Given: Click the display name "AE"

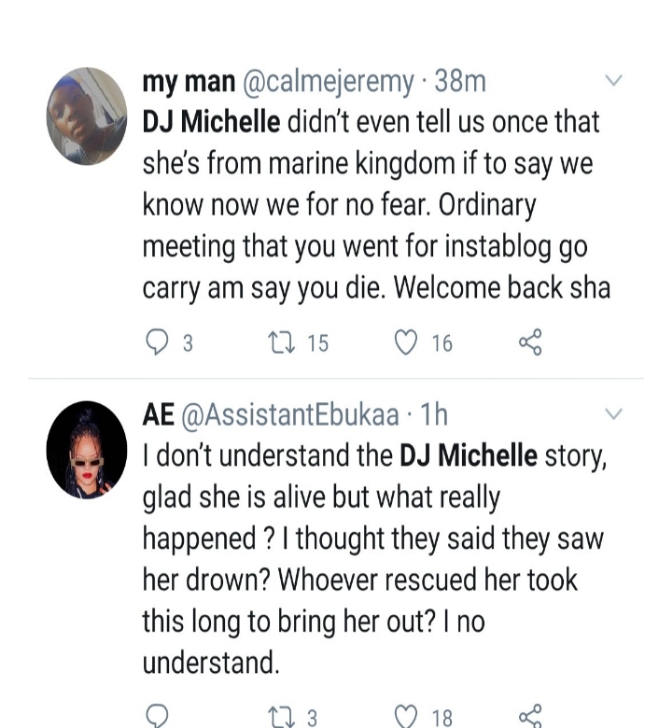Looking at the screenshot, I should (x=160, y=414).
